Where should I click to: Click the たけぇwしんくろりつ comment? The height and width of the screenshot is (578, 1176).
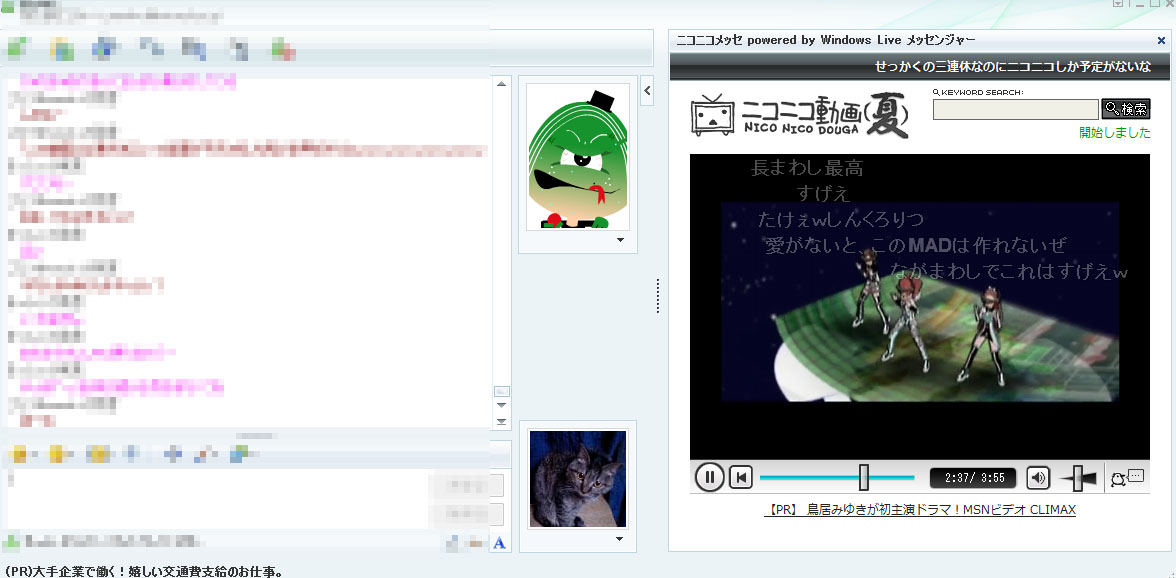tap(840, 219)
